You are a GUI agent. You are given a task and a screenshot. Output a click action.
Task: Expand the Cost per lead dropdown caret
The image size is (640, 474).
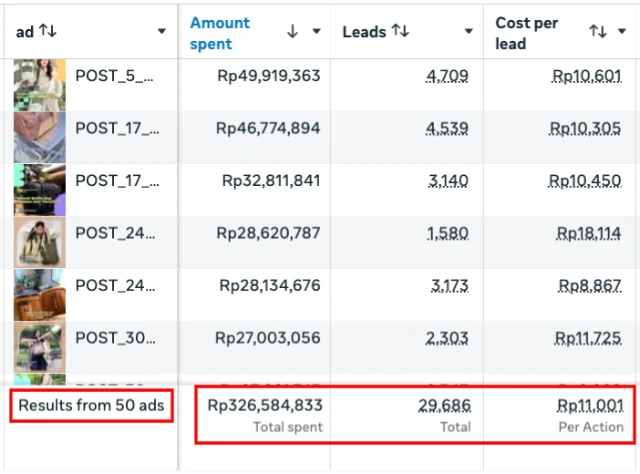[624, 32]
